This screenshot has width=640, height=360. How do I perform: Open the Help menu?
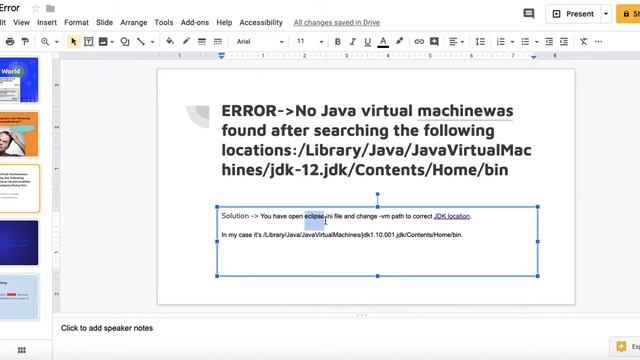(x=224, y=22)
